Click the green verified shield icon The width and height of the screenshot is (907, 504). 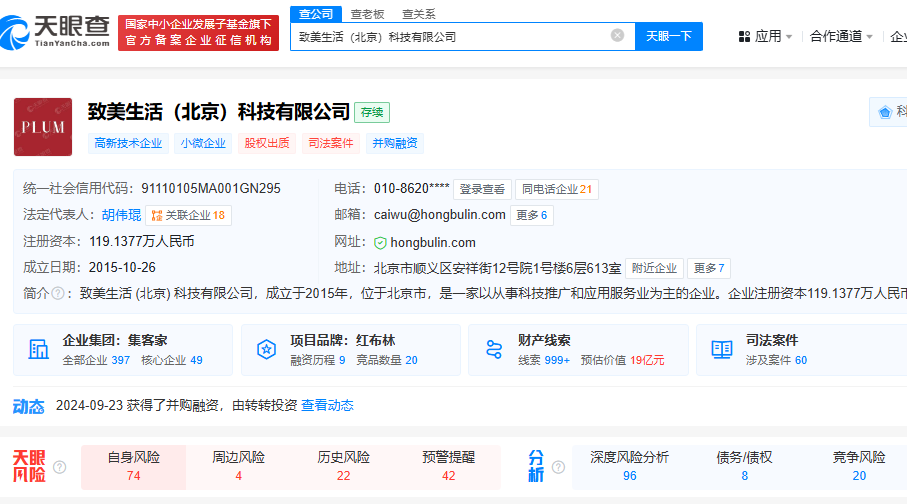(x=380, y=243)
